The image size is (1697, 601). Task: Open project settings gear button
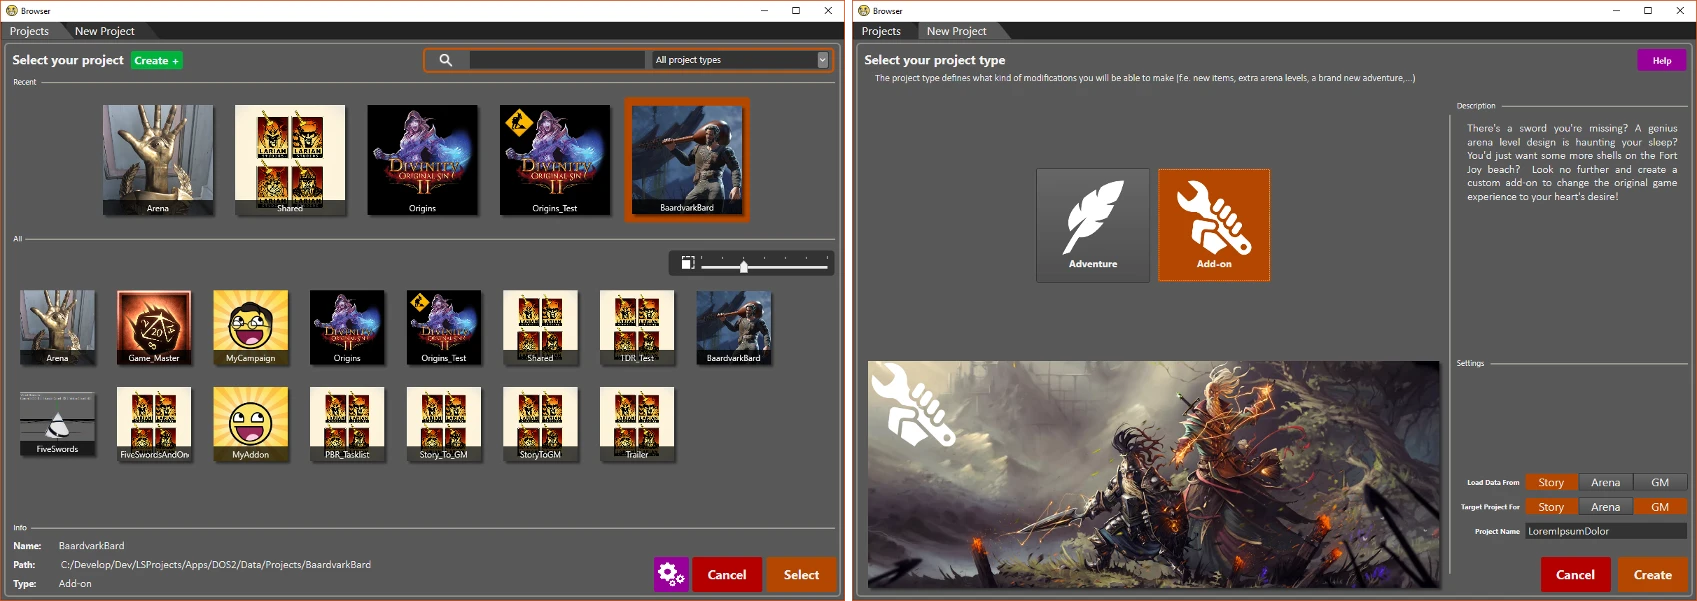pyautogui.click(x=671, y=574)
